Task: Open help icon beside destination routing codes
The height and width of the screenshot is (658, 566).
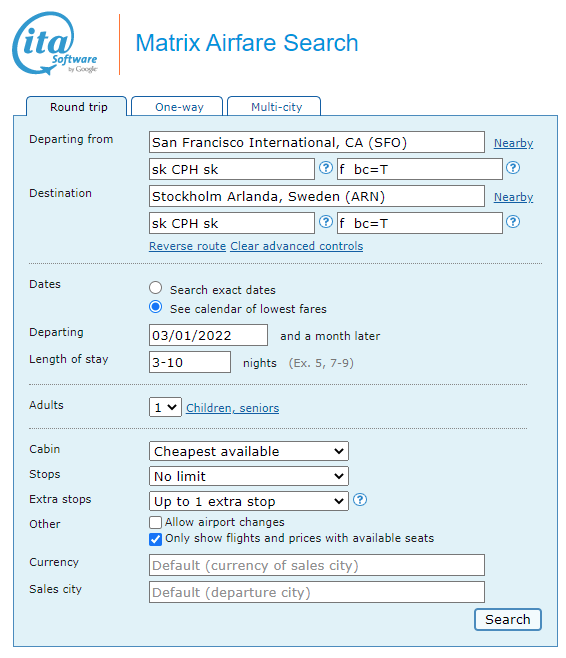Action: pyautogui.click(x=326, y=222)
